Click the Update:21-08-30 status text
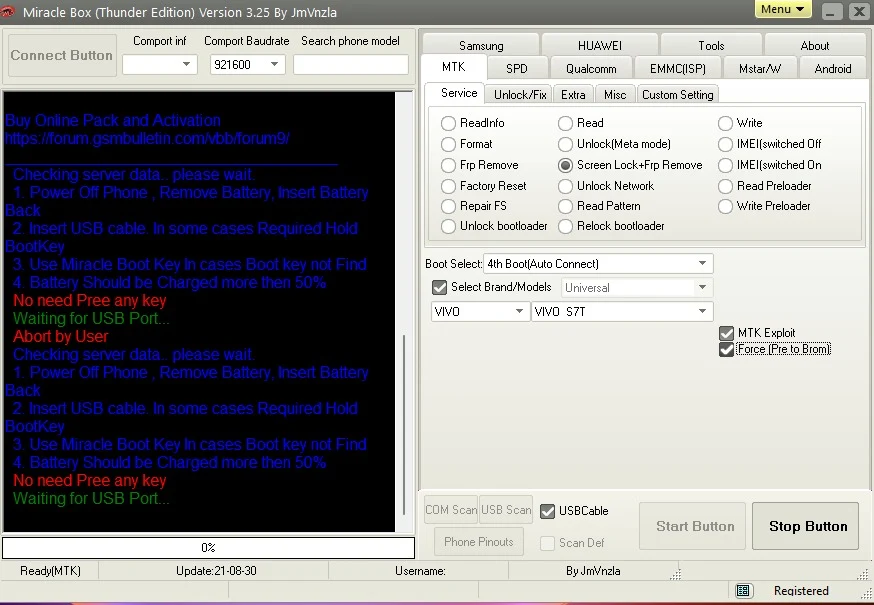Screen dimensions: 874x605 (x=216, y=571)
